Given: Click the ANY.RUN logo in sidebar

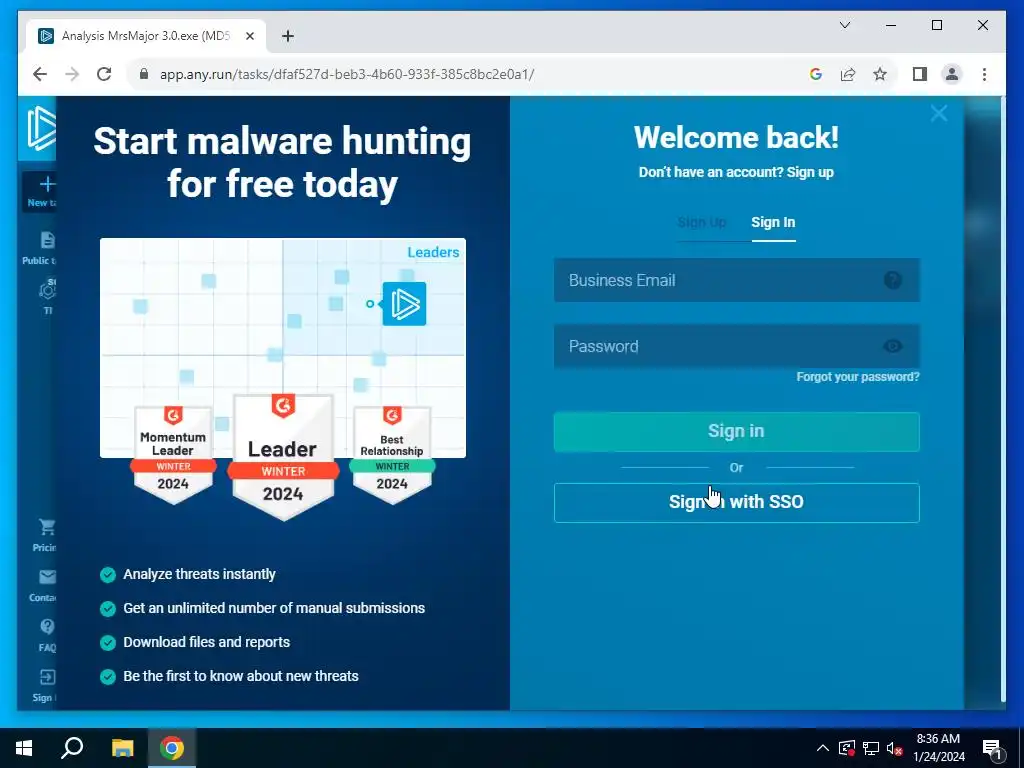Looking at the screenshot, I should click(41, 129).
